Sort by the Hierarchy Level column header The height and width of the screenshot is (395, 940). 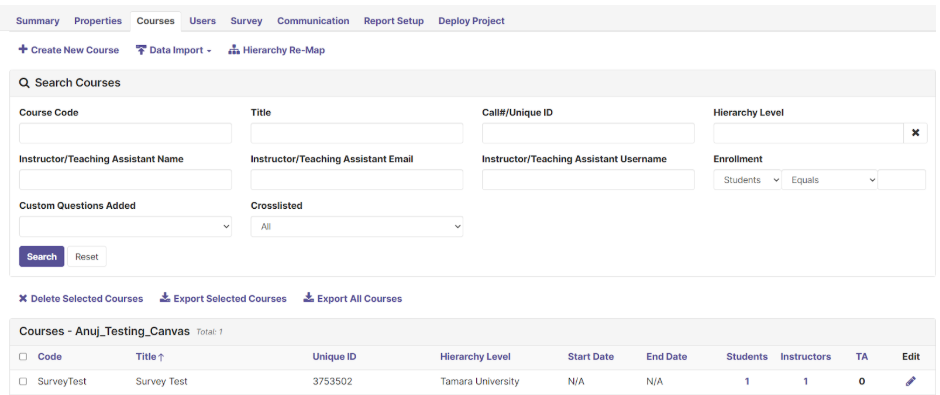tap(475, 357)
